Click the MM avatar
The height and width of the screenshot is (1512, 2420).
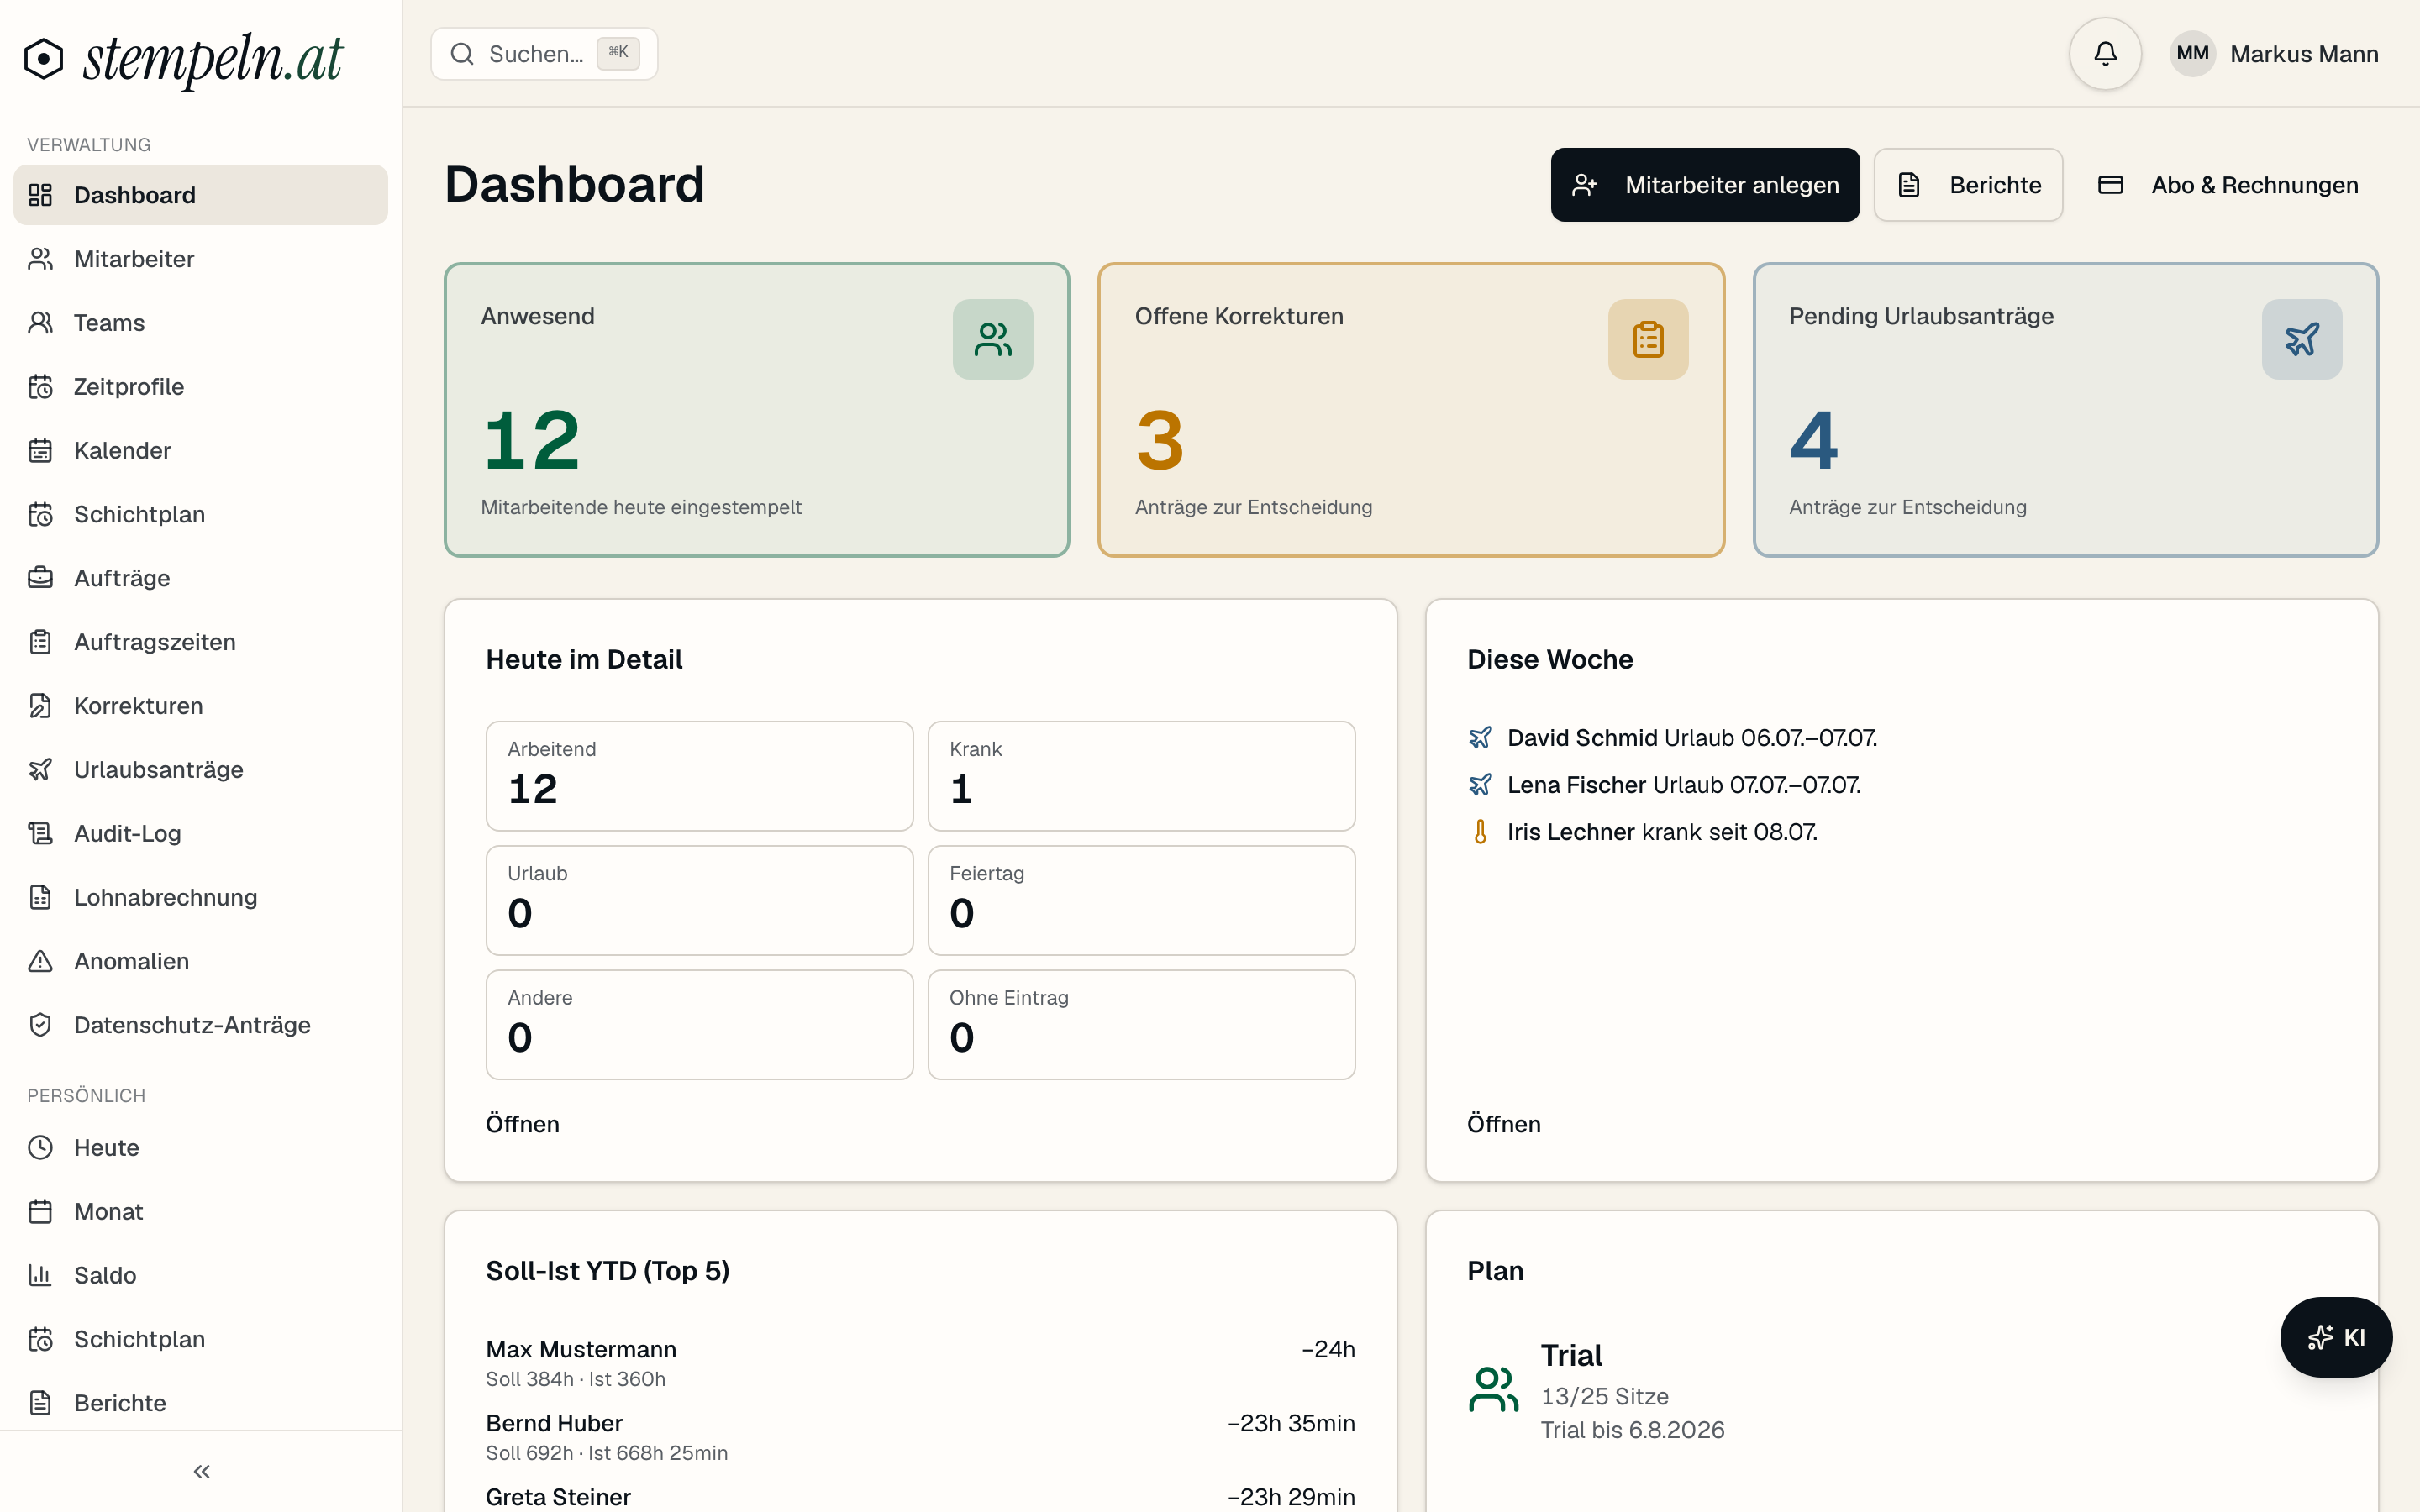point(2192,53)
